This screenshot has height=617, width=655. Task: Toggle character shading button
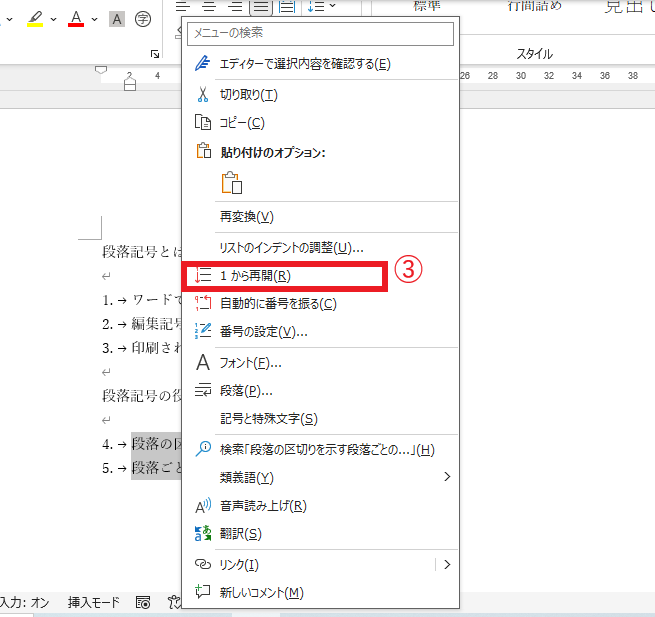pyautogui.click(x=117, y=19)
